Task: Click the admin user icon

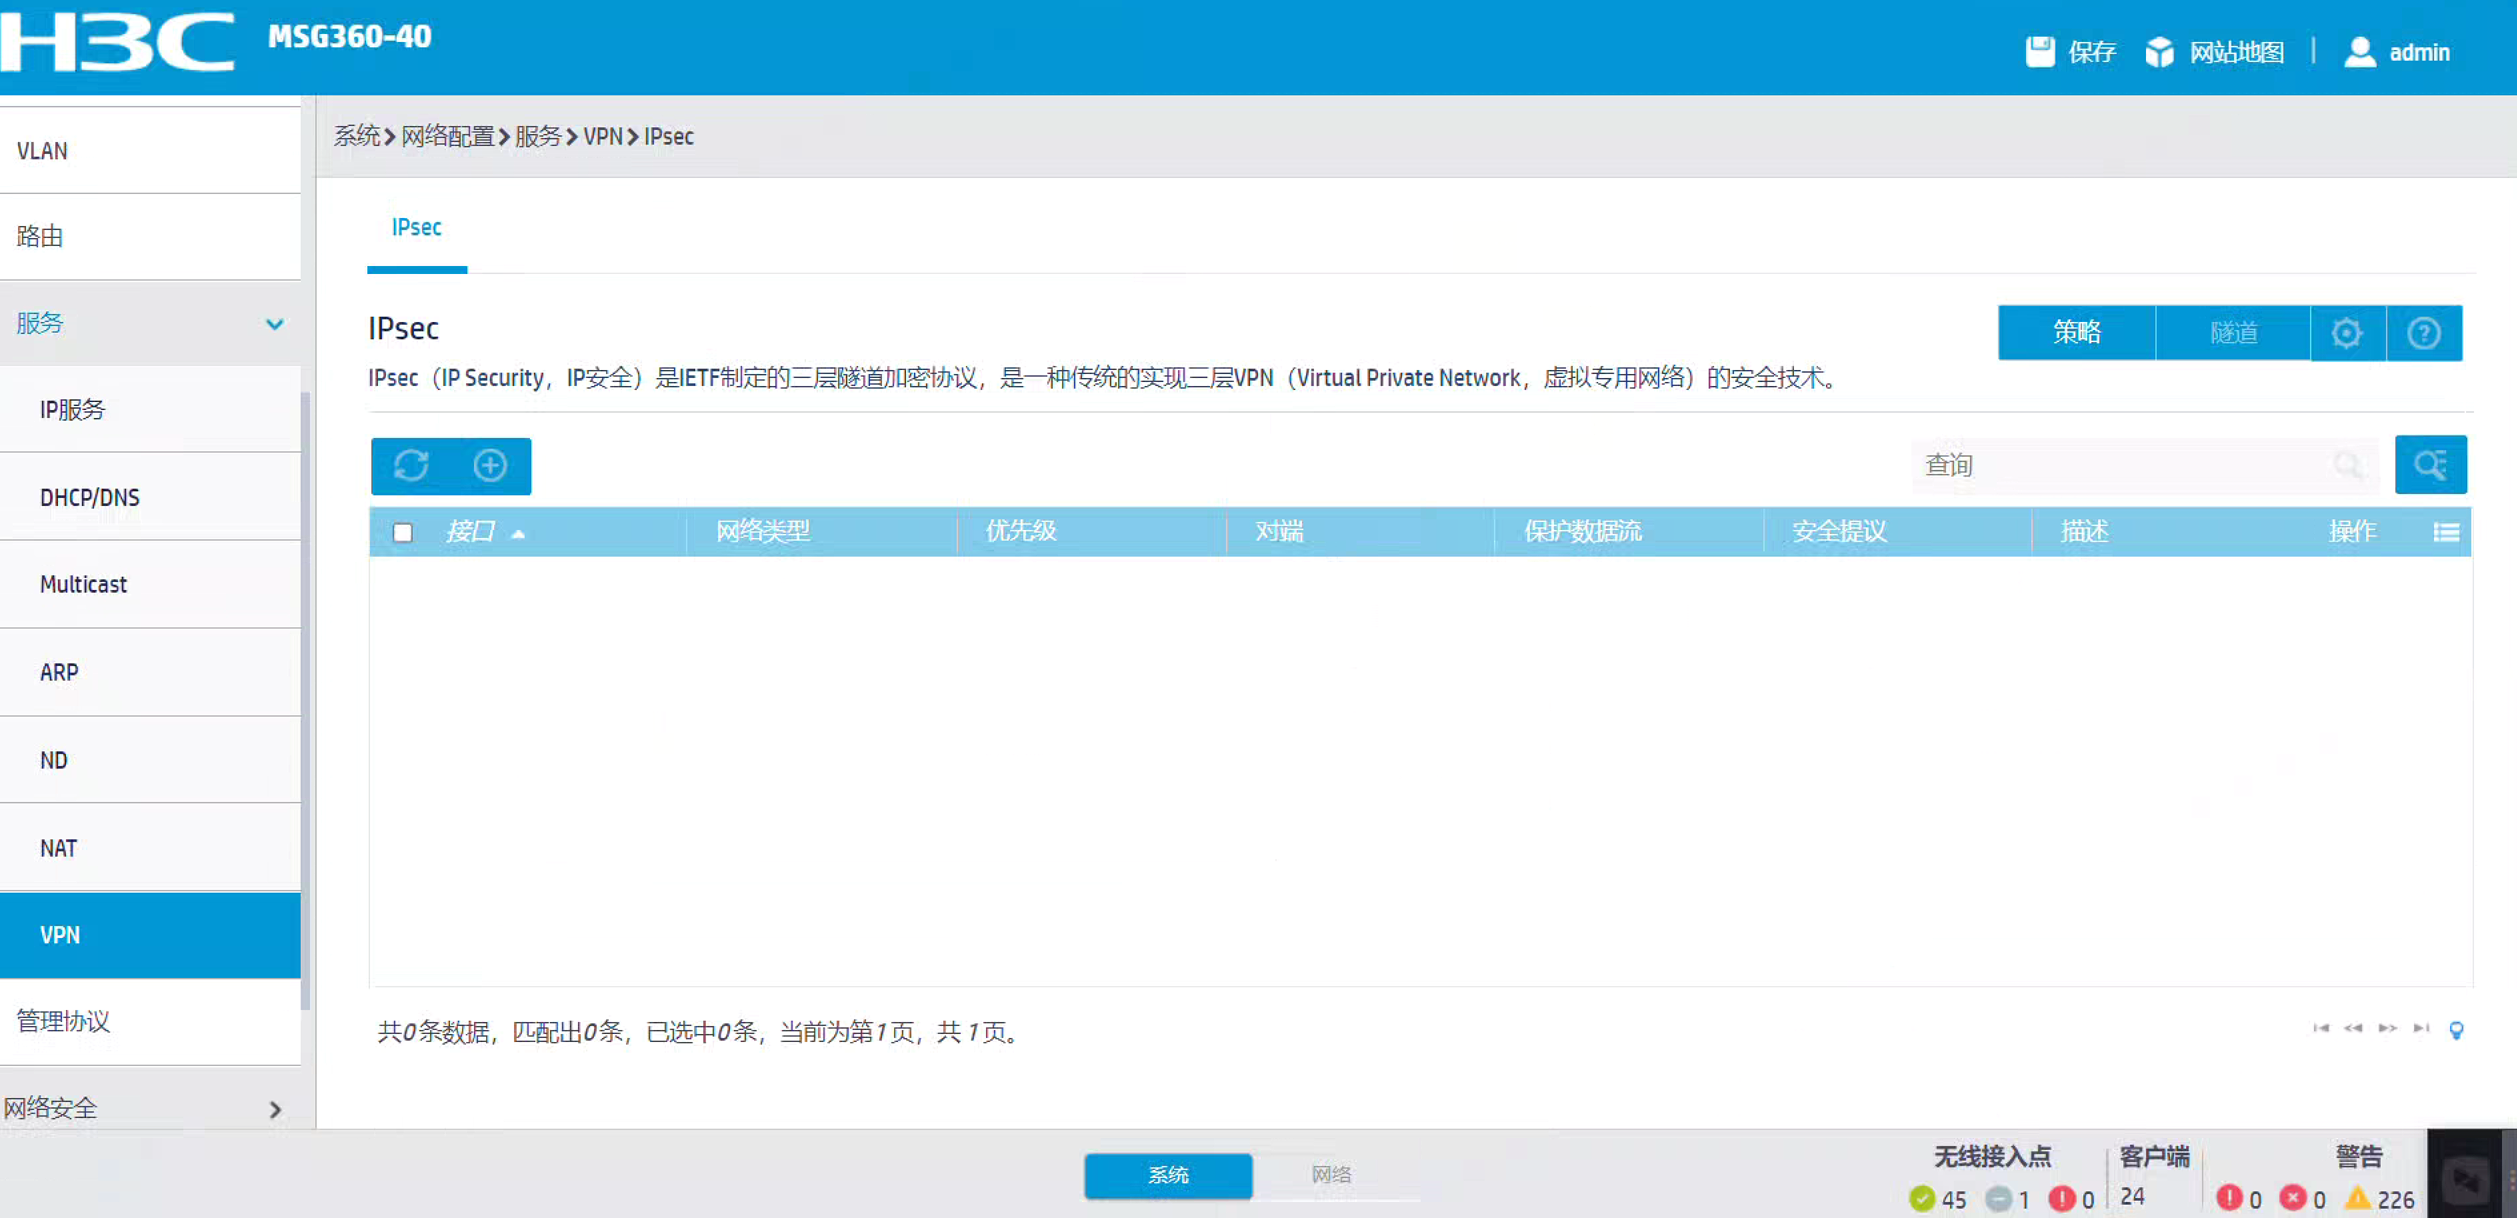Action: pos(2360,51)
